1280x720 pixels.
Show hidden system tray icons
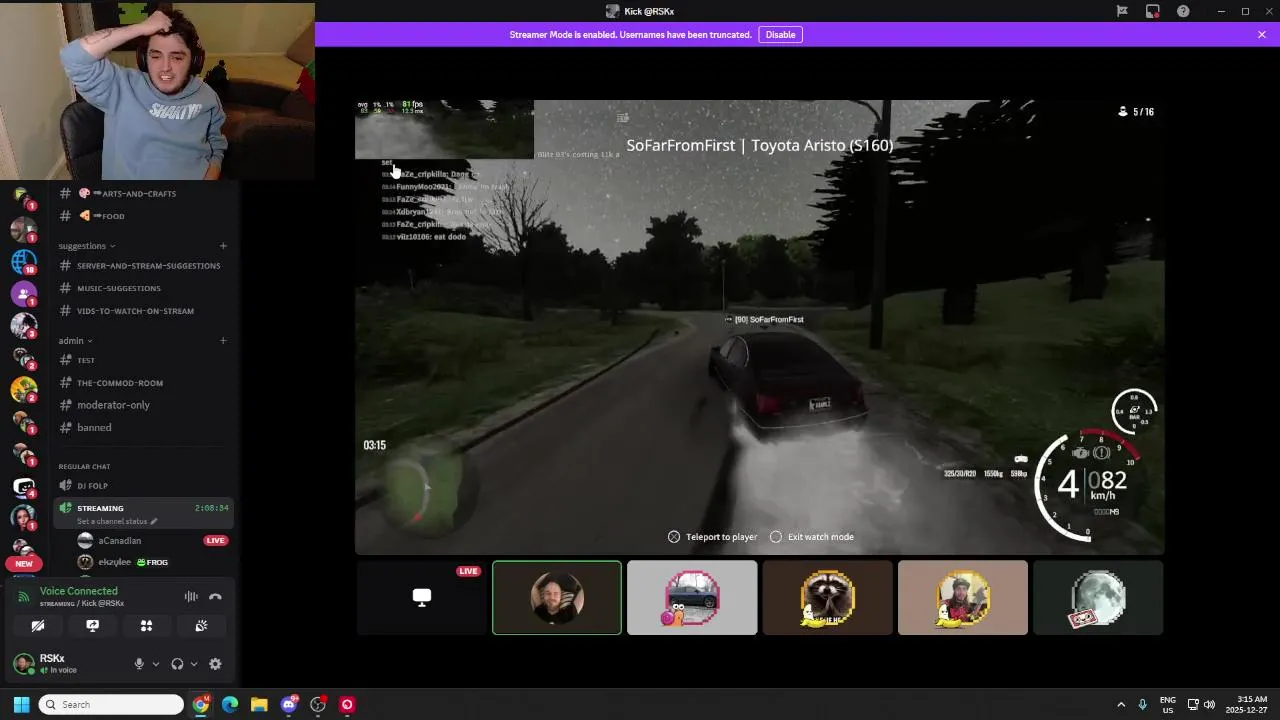(x=1121, y=705)
